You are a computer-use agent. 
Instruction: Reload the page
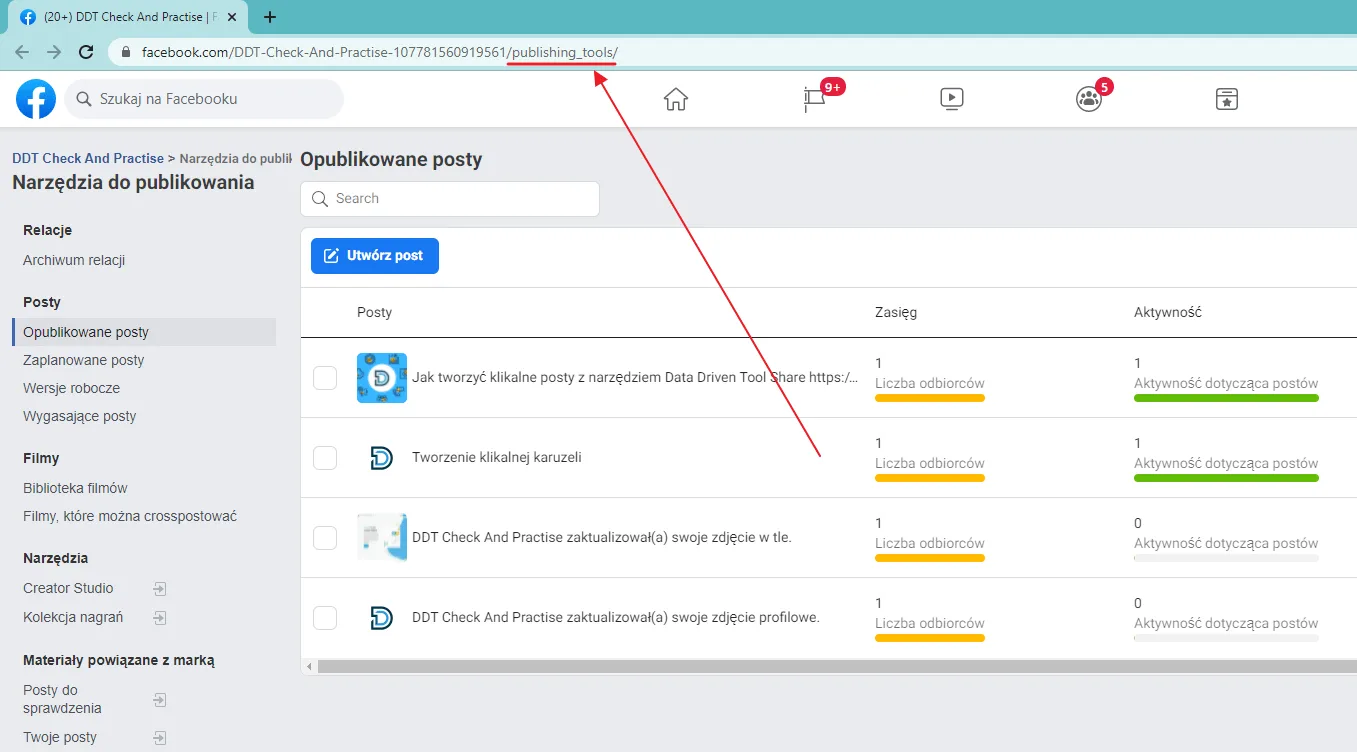click(86, 52)
